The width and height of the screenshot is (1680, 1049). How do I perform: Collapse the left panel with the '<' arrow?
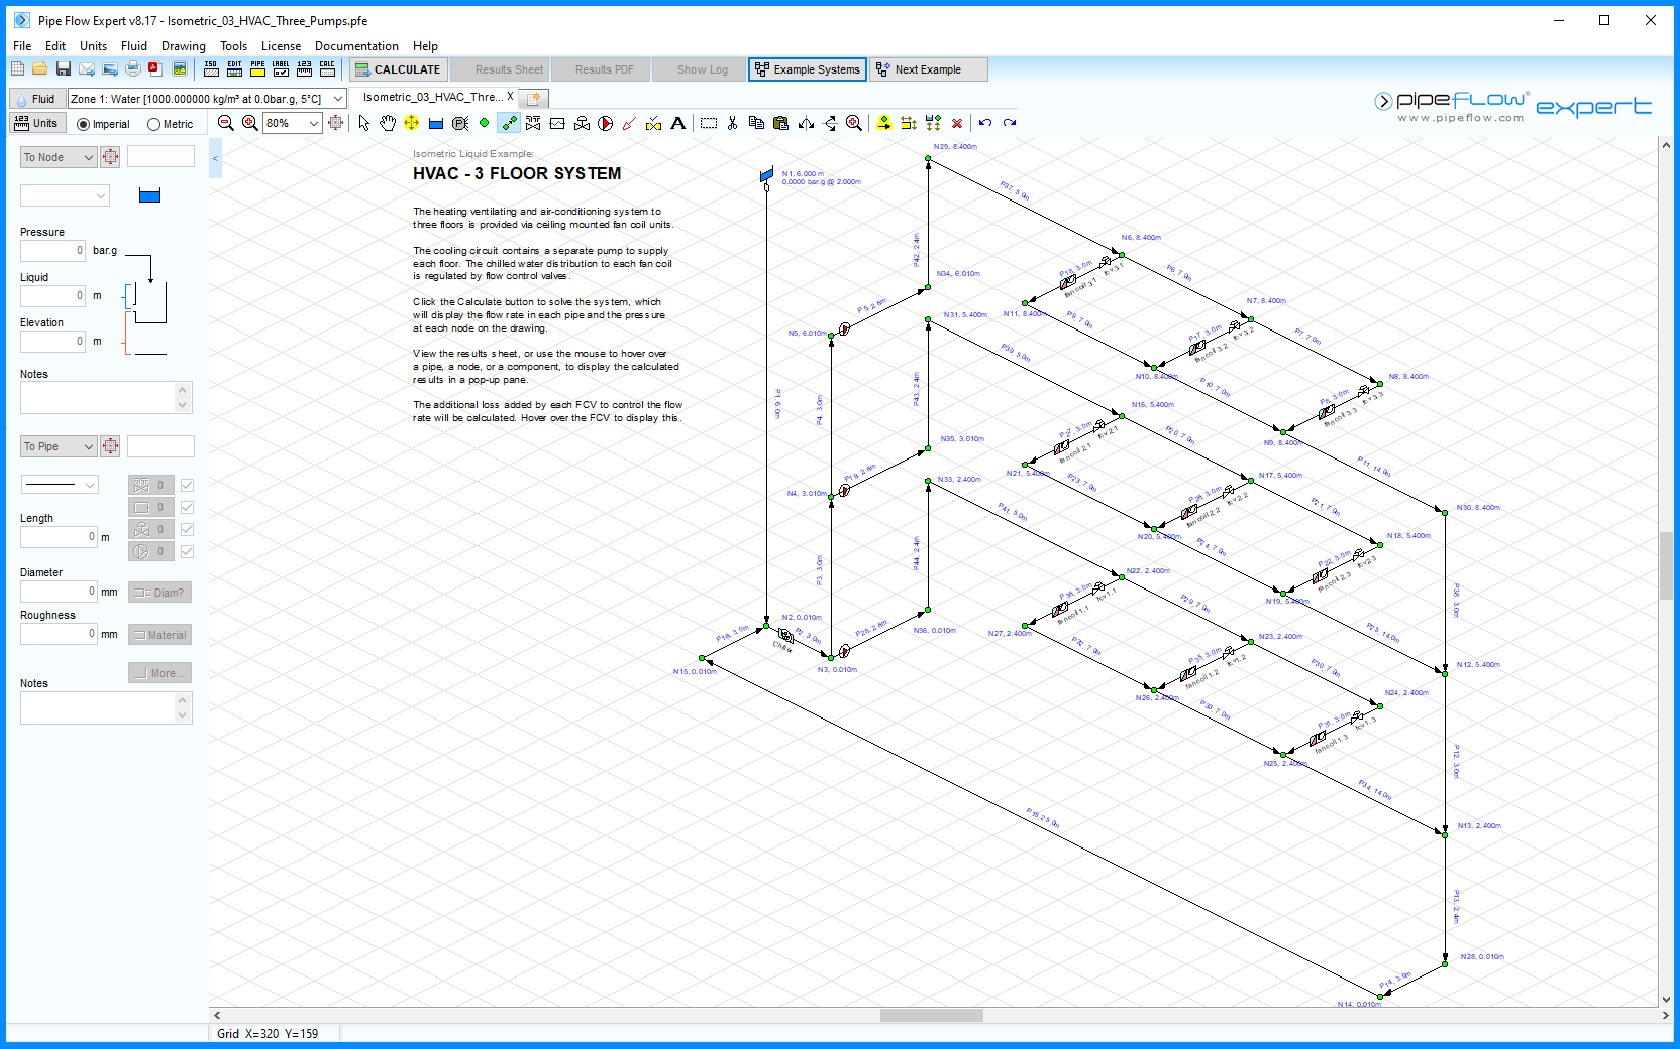click(215, 158)
